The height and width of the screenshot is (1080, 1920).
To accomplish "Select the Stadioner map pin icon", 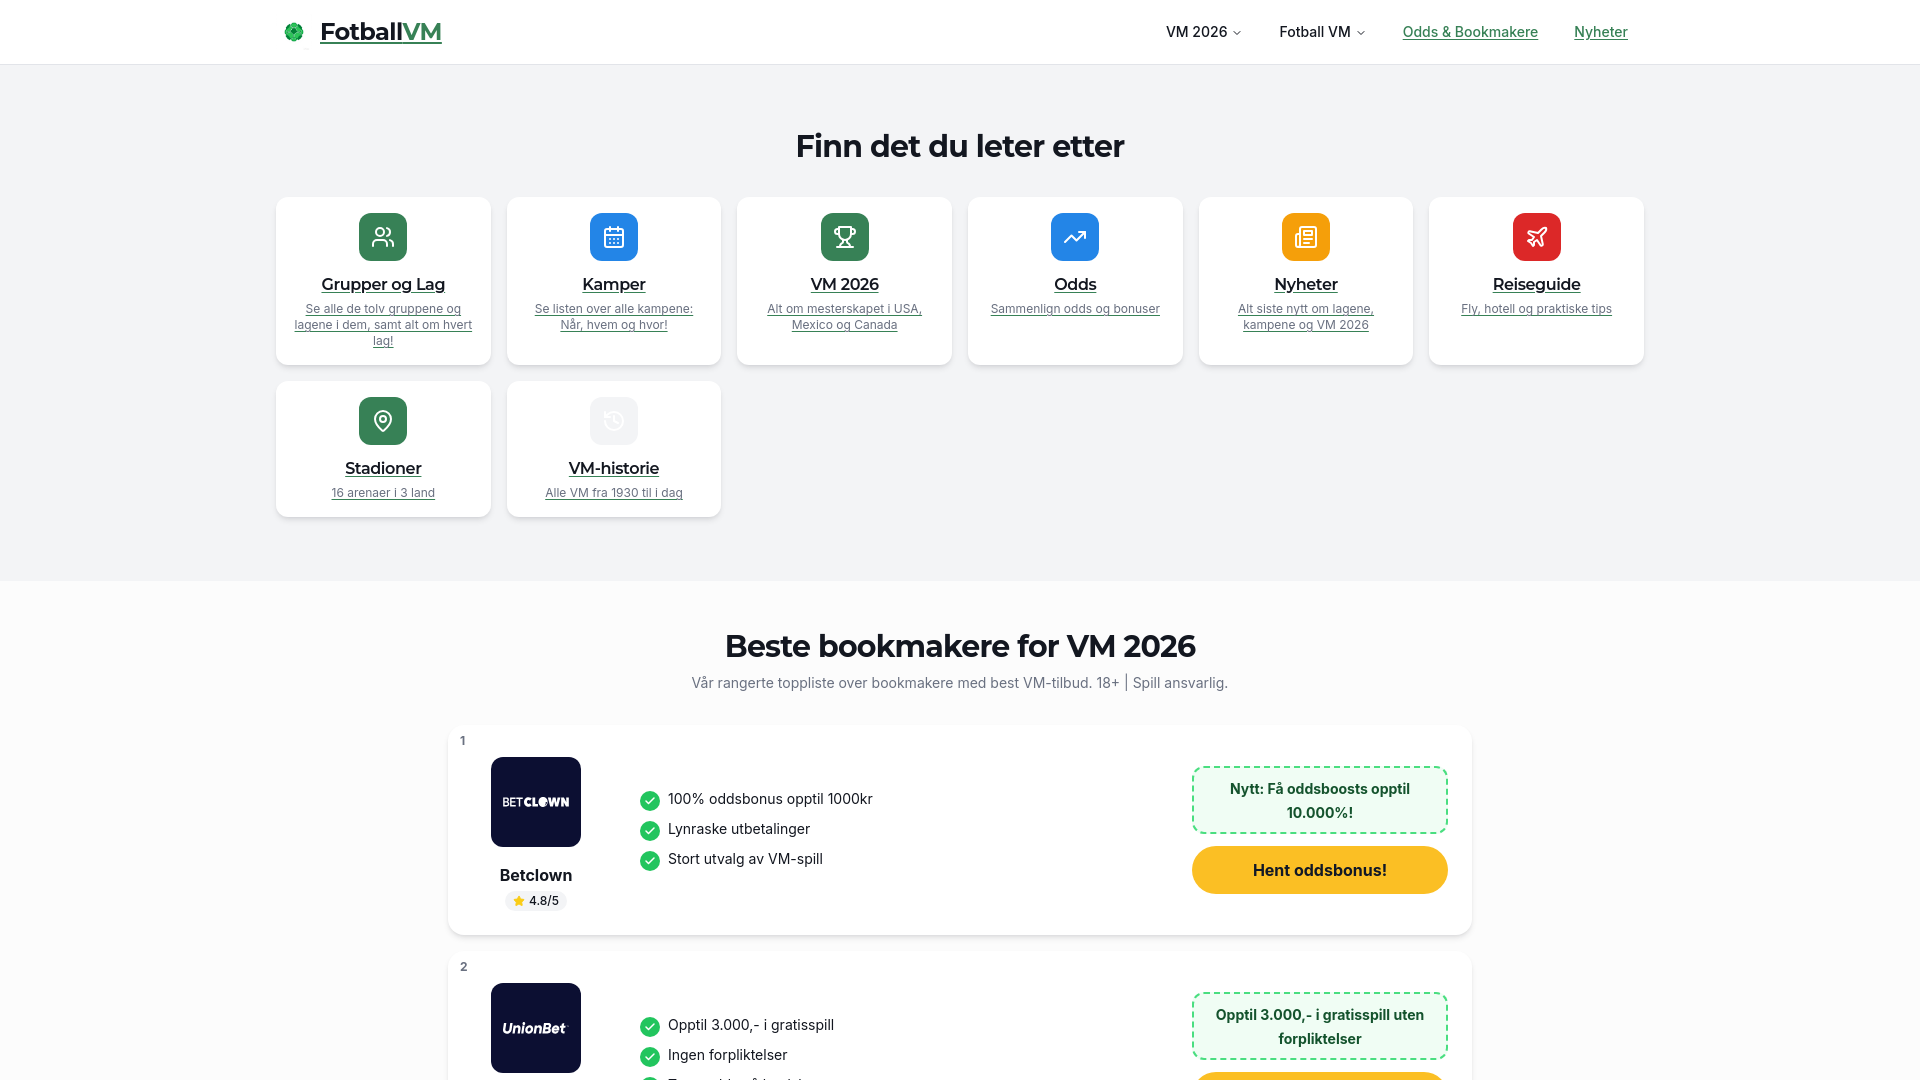I will point(383,421).
